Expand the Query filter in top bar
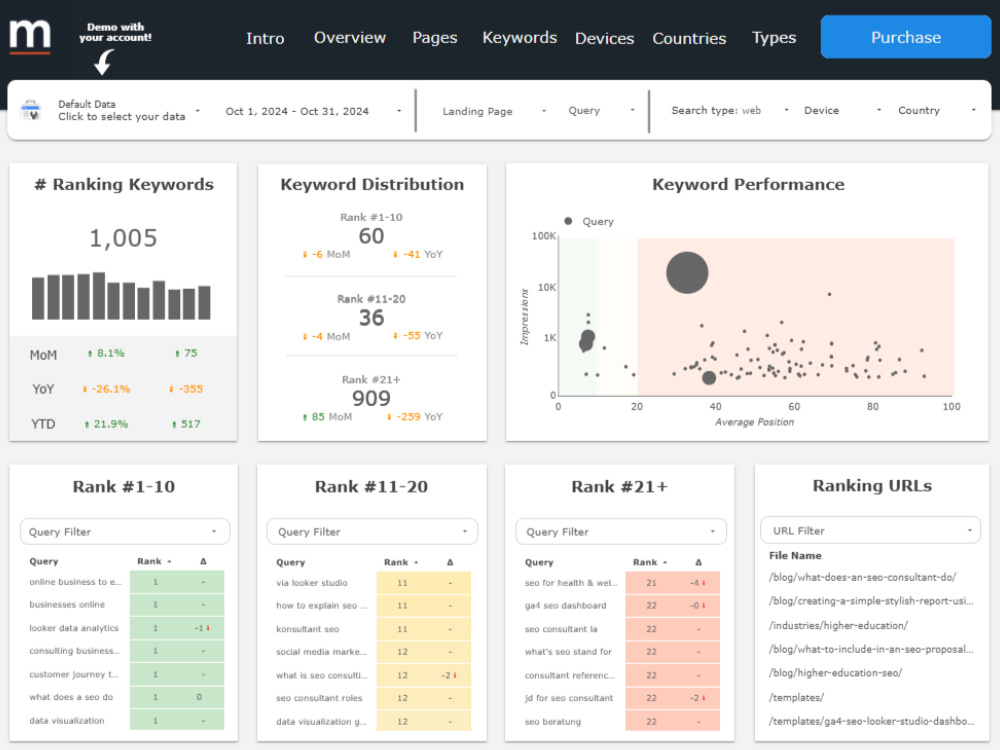Viewport: 1000px width, 750px height. [x=601, y=110]
